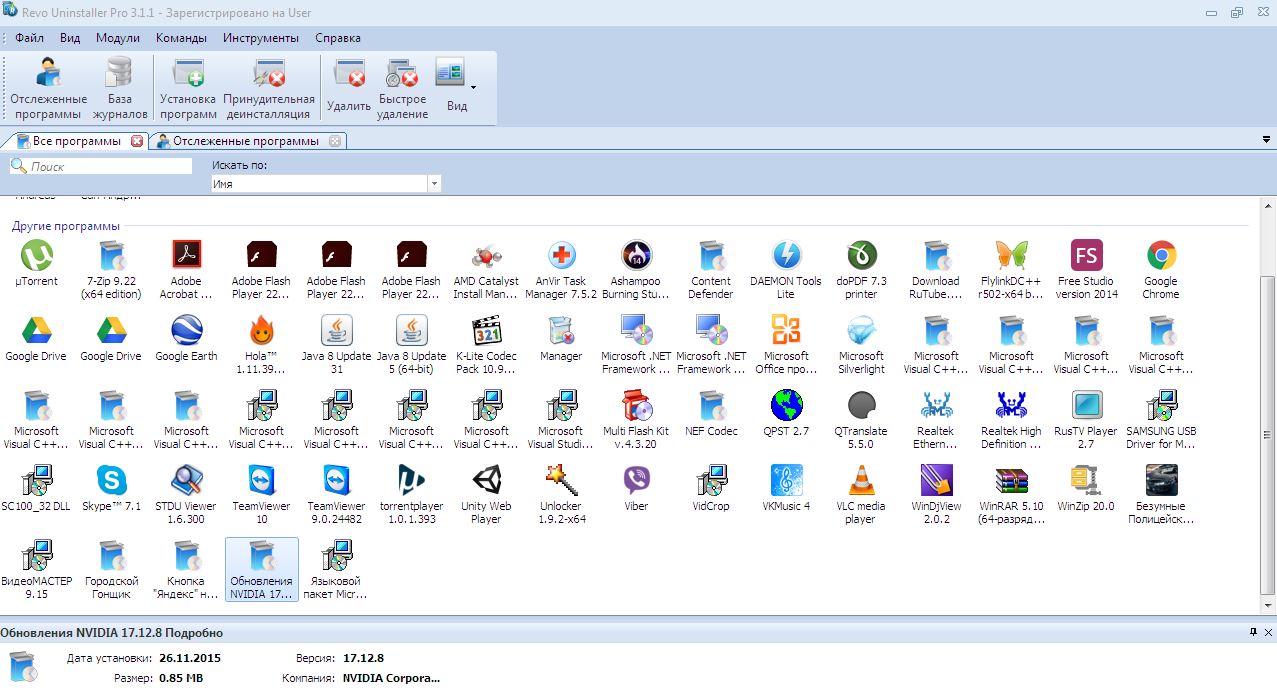
Task: Open the Инструменты menu
Action: 260,38
